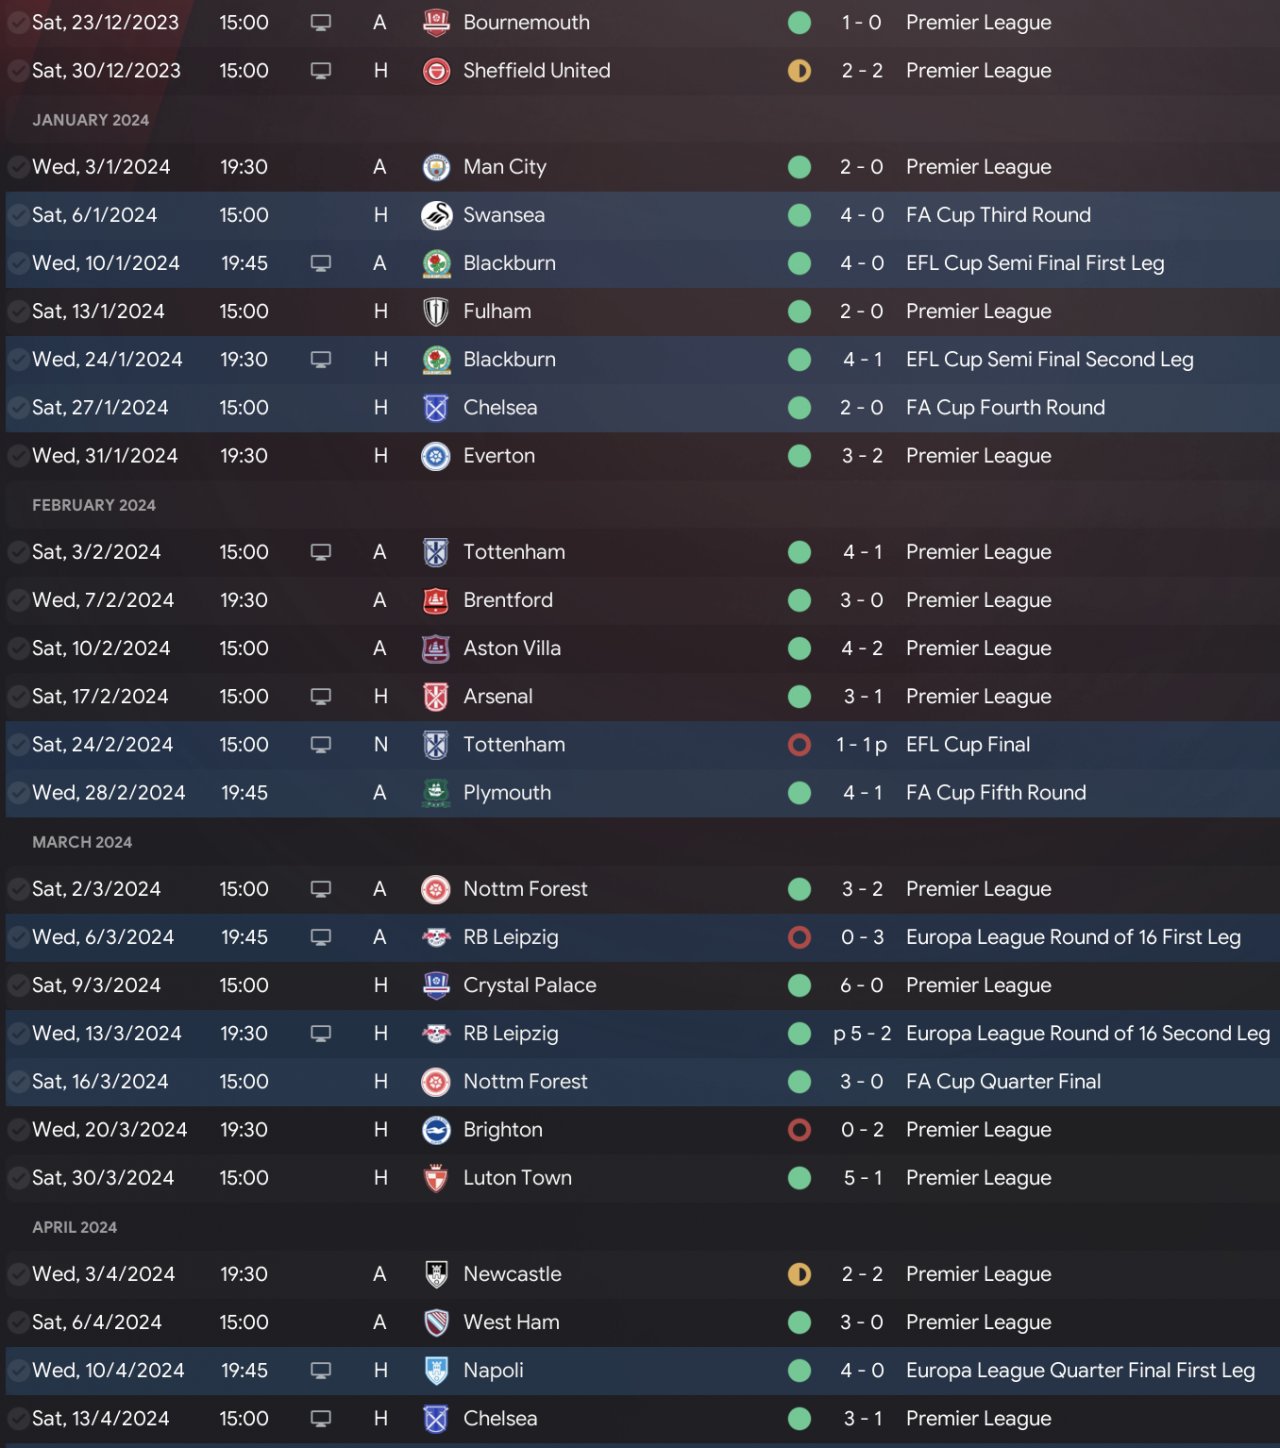
Task: Open the Crystal Palace team link
Action: point(529,985)
